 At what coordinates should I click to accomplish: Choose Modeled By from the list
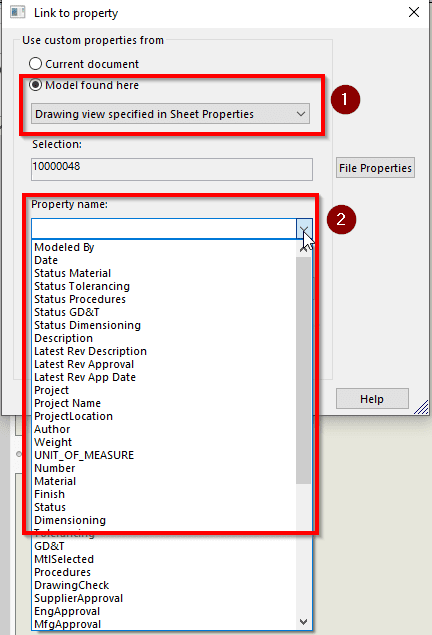[64, 247]
